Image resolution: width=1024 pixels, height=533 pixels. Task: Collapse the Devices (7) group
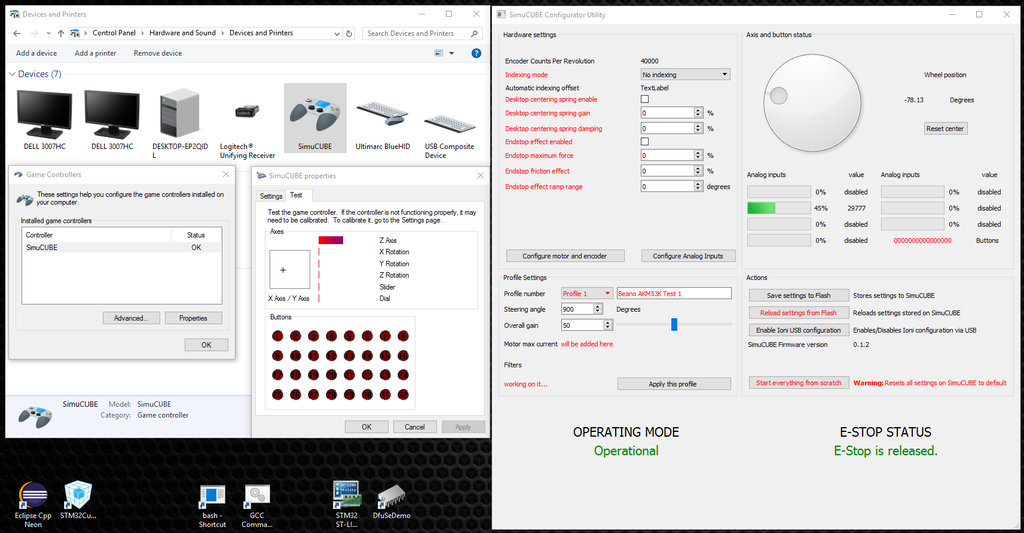pos(12,74)
